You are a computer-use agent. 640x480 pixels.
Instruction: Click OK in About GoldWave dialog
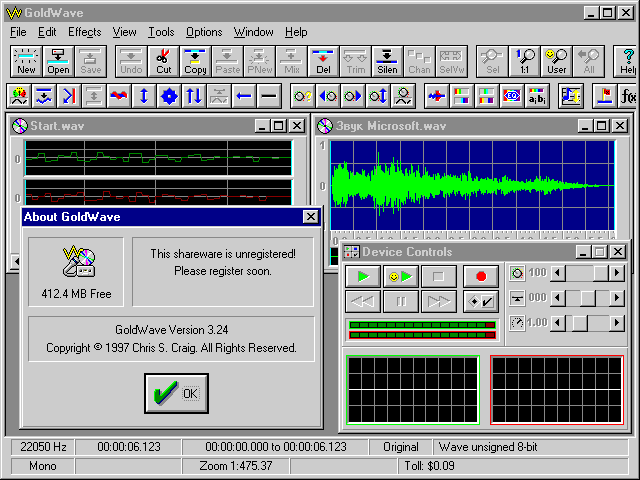pyautogui.click(x=176, y=393)
